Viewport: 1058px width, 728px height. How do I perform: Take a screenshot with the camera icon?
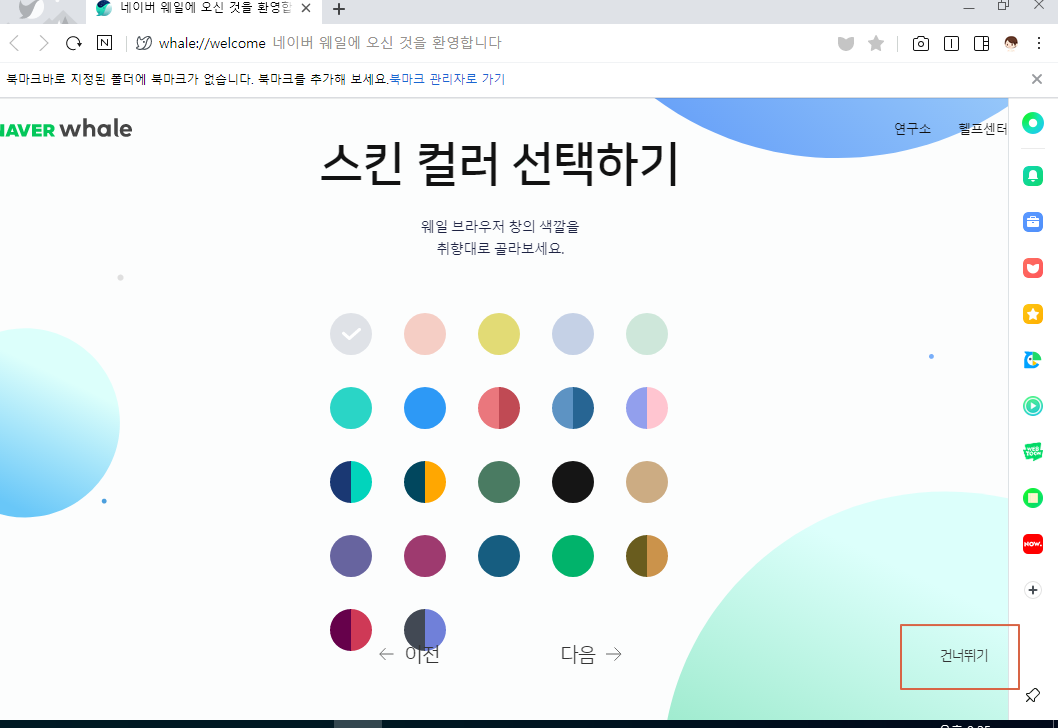920,44
